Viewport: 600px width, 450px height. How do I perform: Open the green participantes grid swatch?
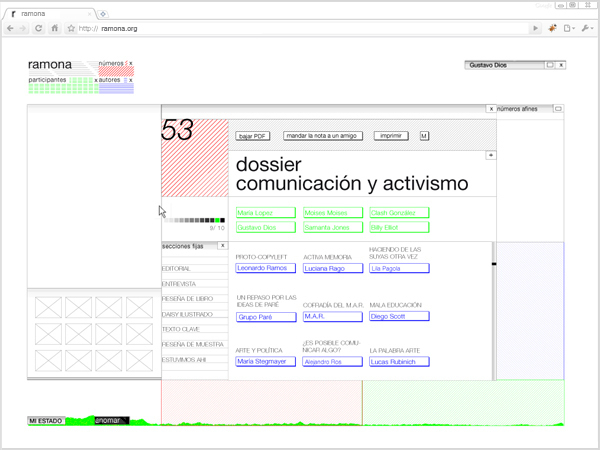[63, 88]
